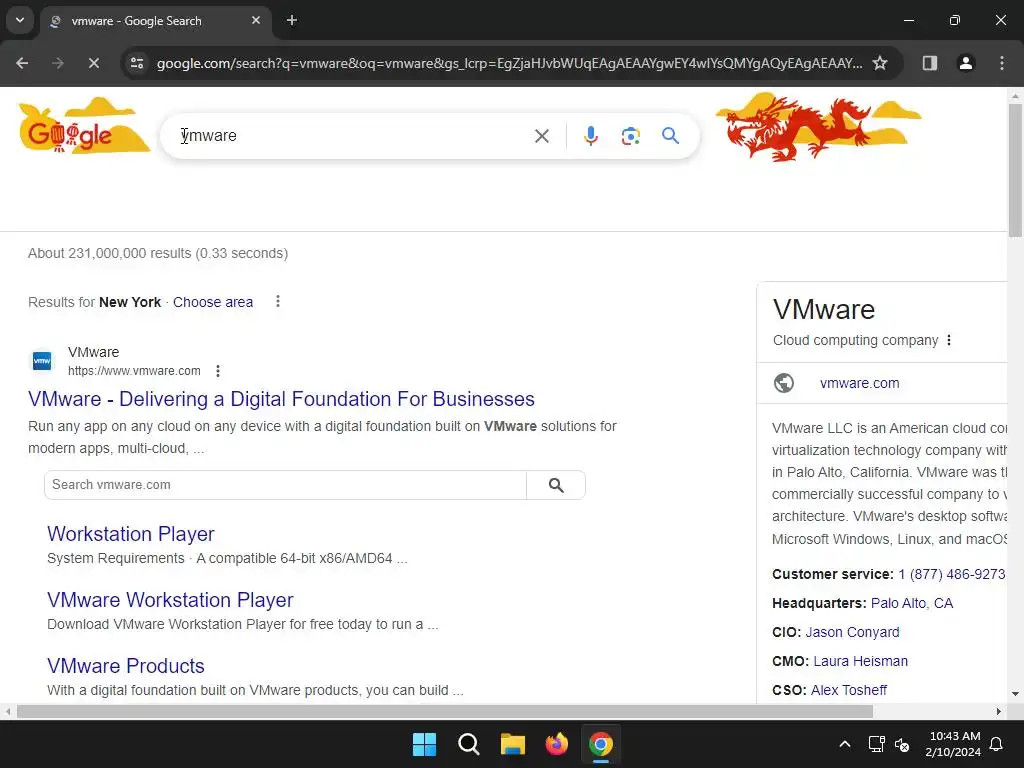Click the scroll right arrow
Screen dimensions: 1024x768
tap(999, 711)
